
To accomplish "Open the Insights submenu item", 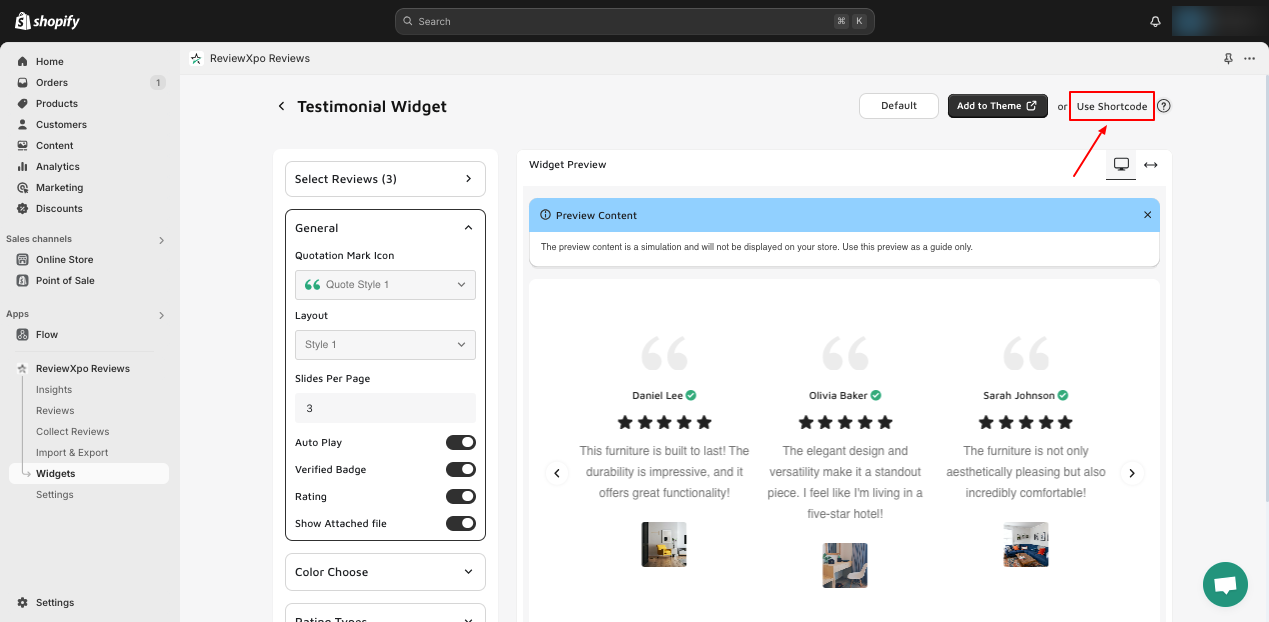I will [54, 390].
